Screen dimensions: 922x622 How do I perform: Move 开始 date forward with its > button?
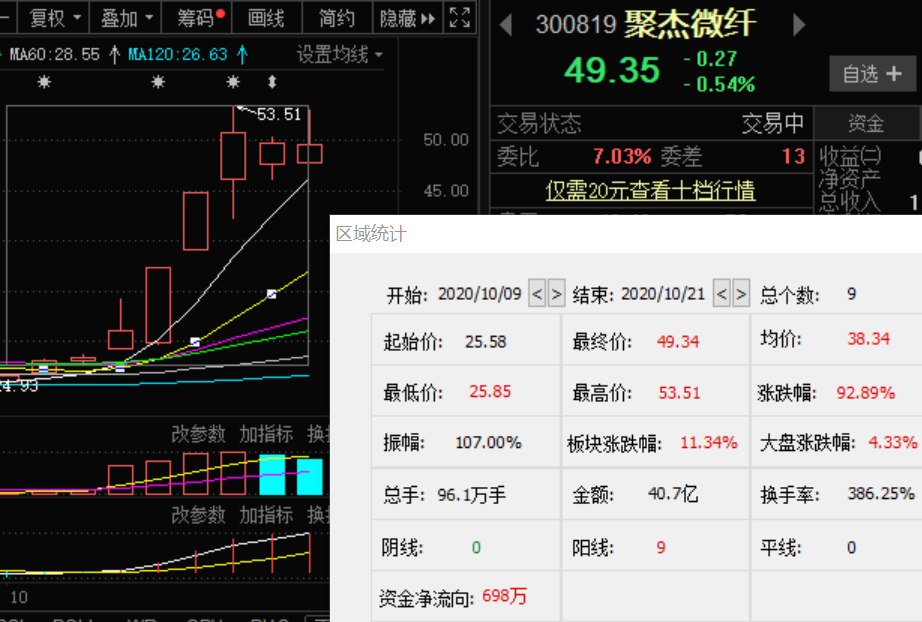pyautogui.click(x=556, y=293)
